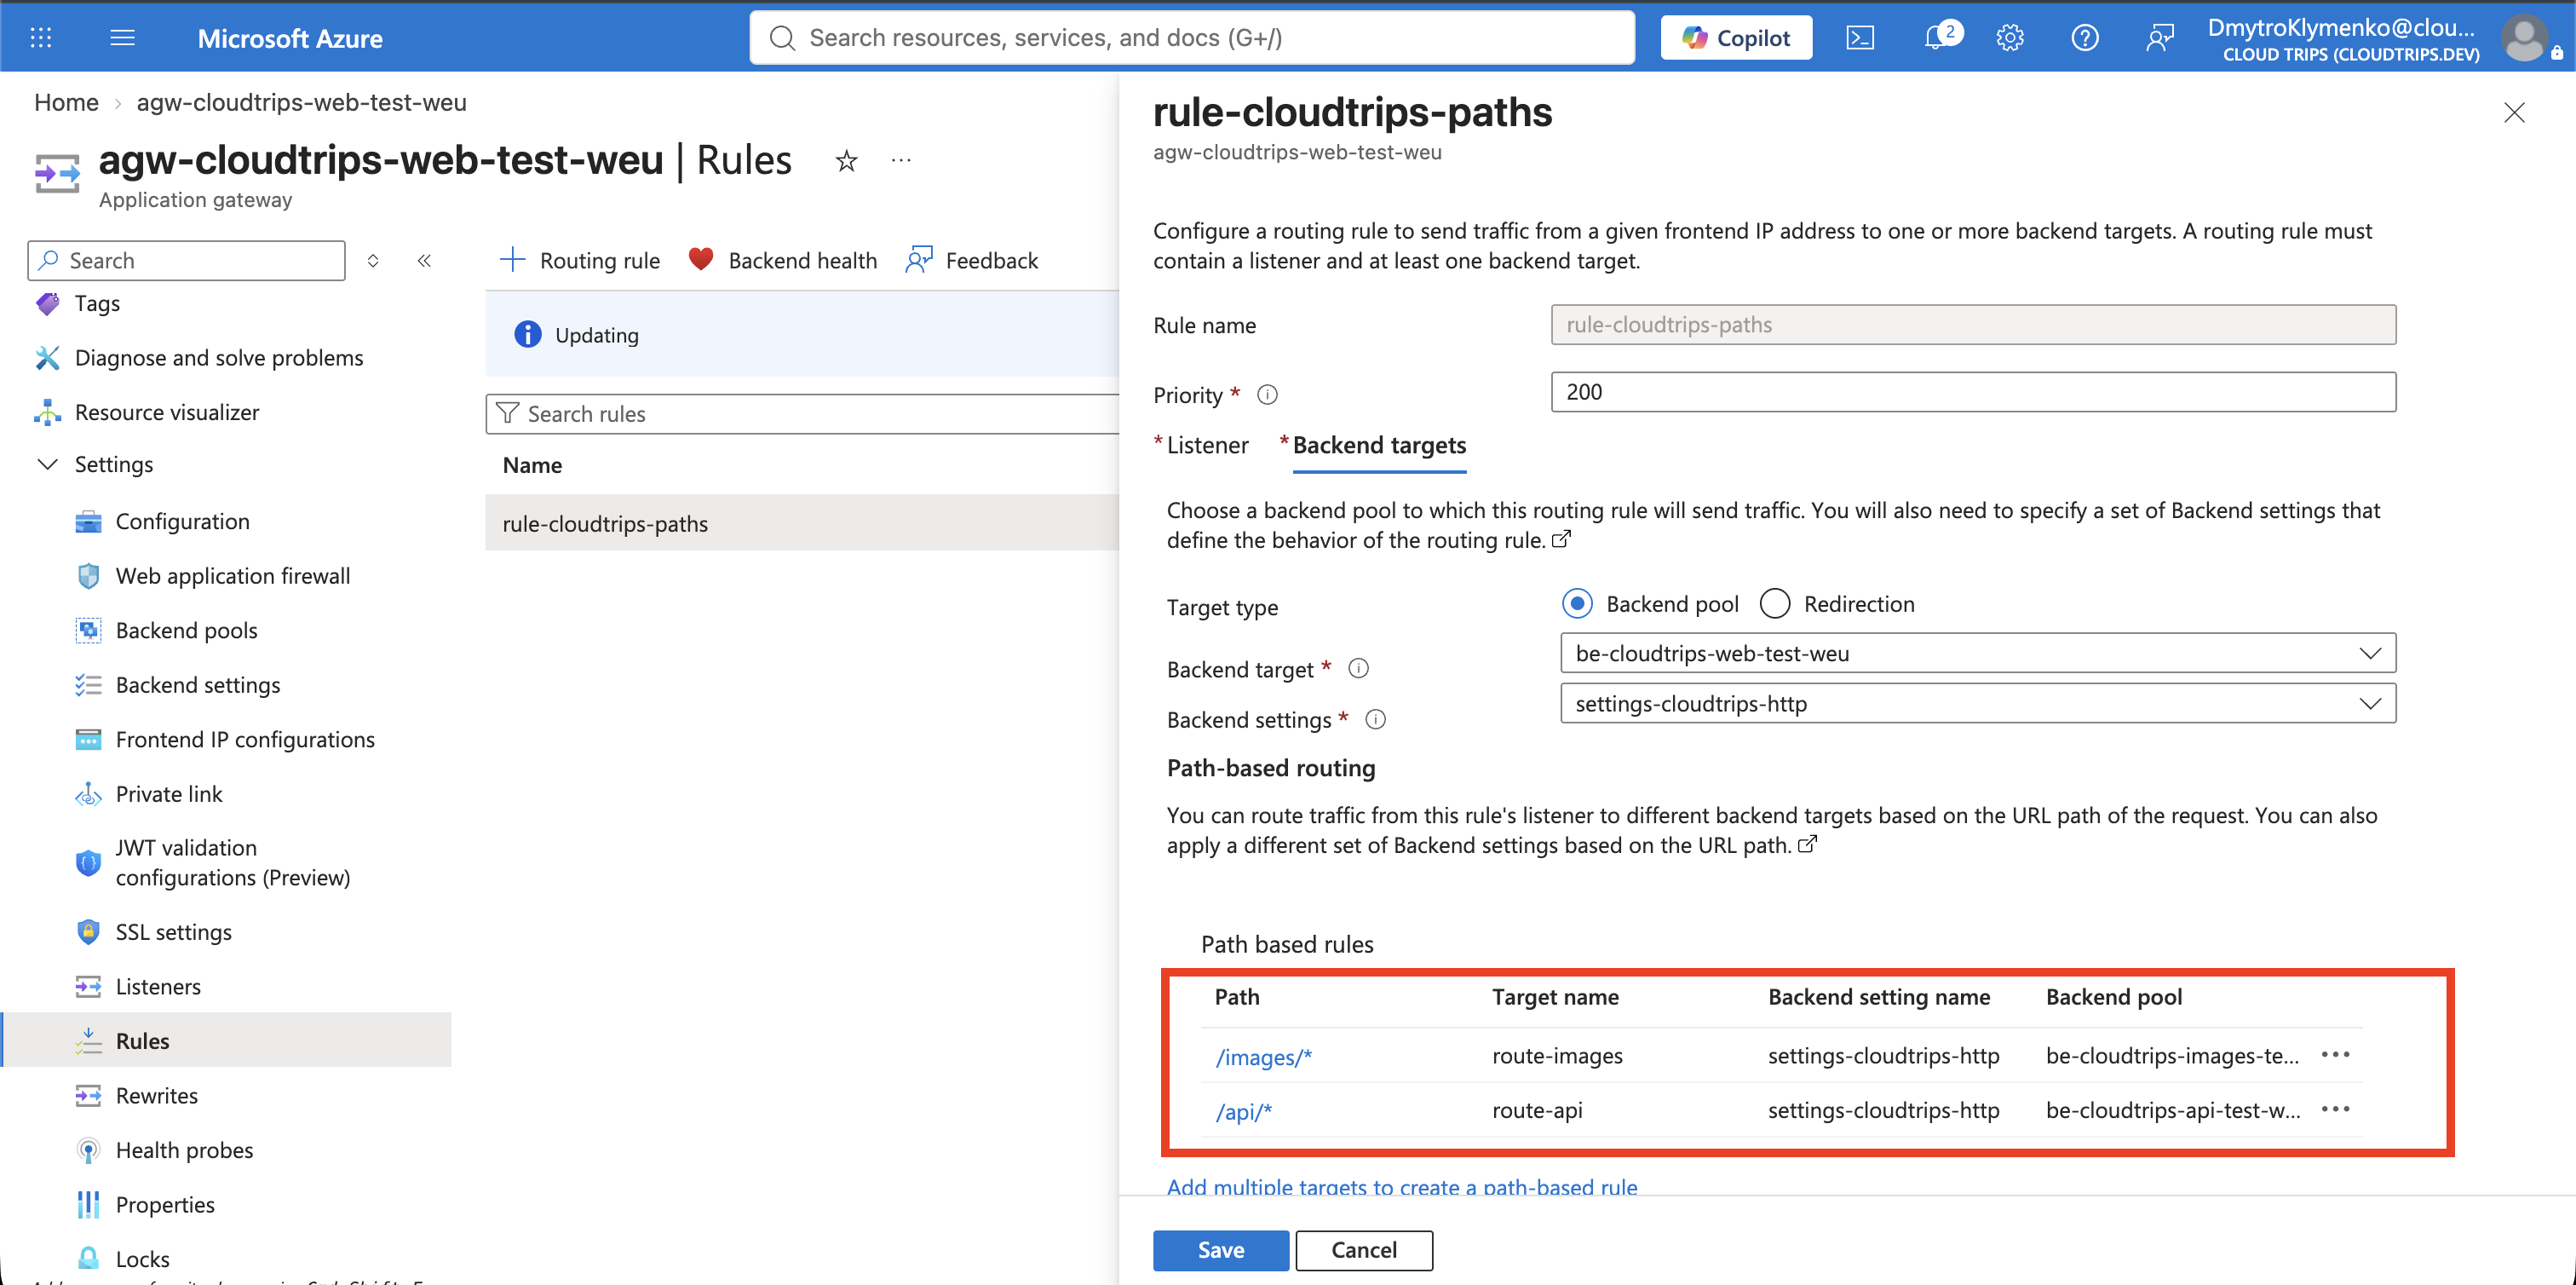Click Feedback in the Rules toolbar
The height and width of the screenshot is (1285, 2576).
pos(972,261)
